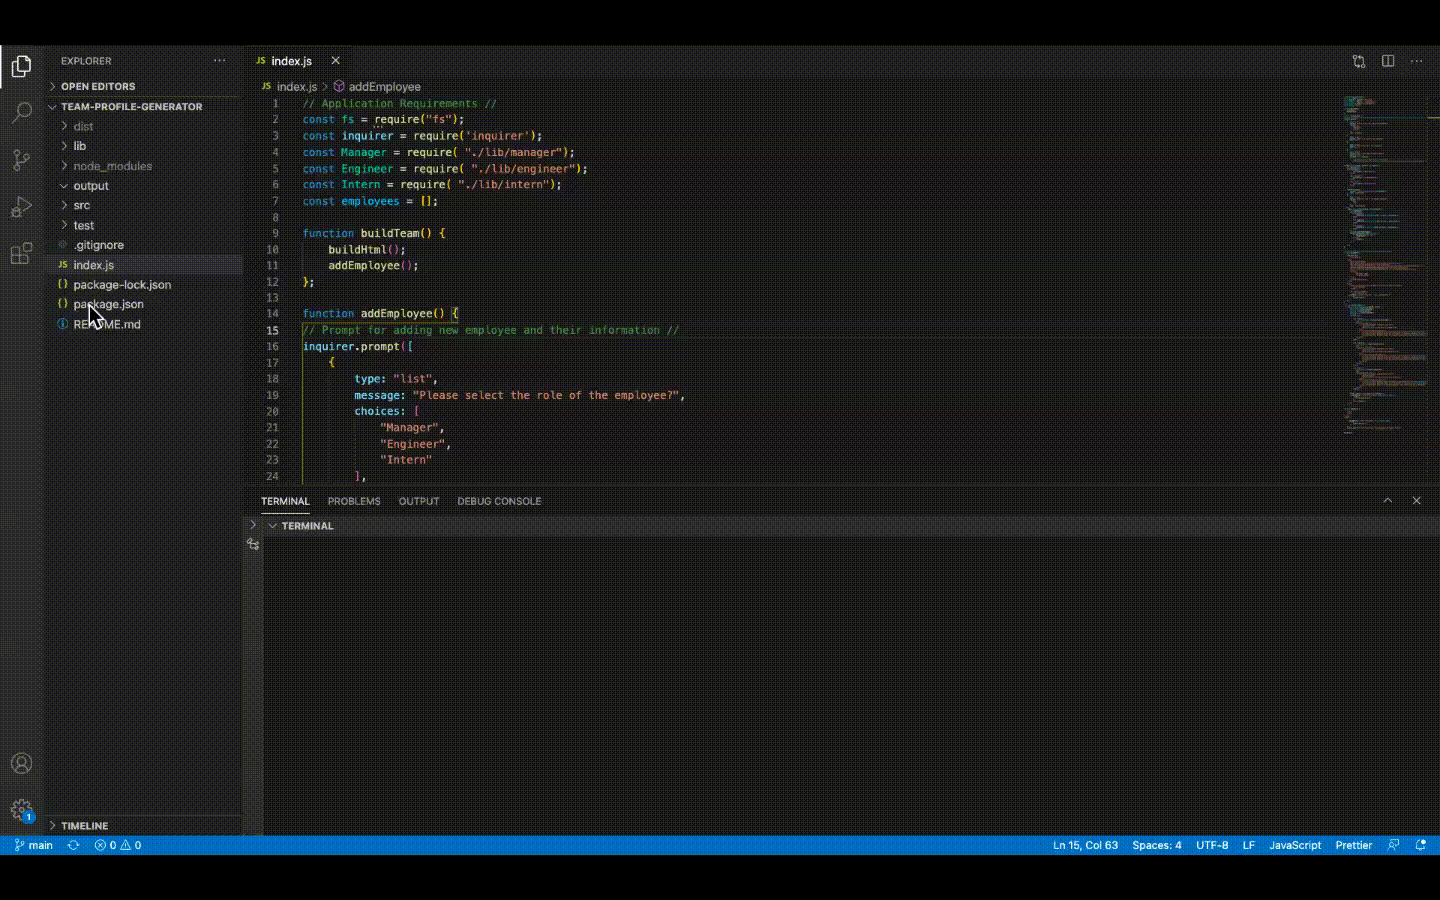Image resolution: width=1440 pixels, height=900 pixels.
Task: Open package.json in the explorer
Action: 108,304
